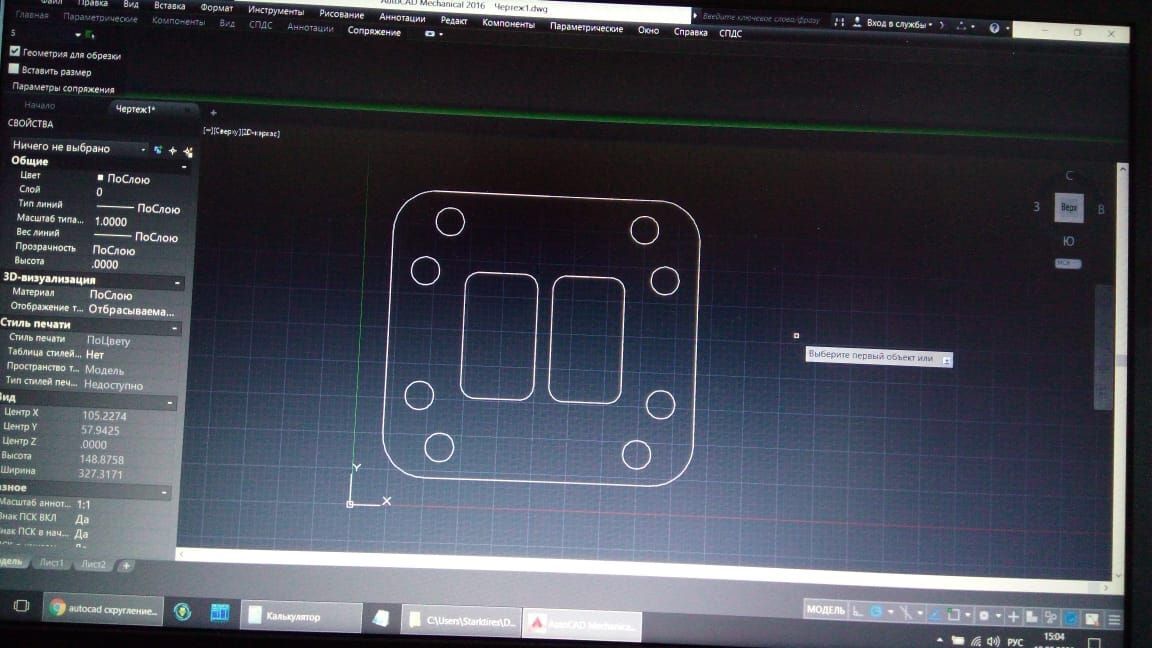
Task: Toggle the blue hardware acceleration button
Action: pyautogui.click(x=1071, y=618)
